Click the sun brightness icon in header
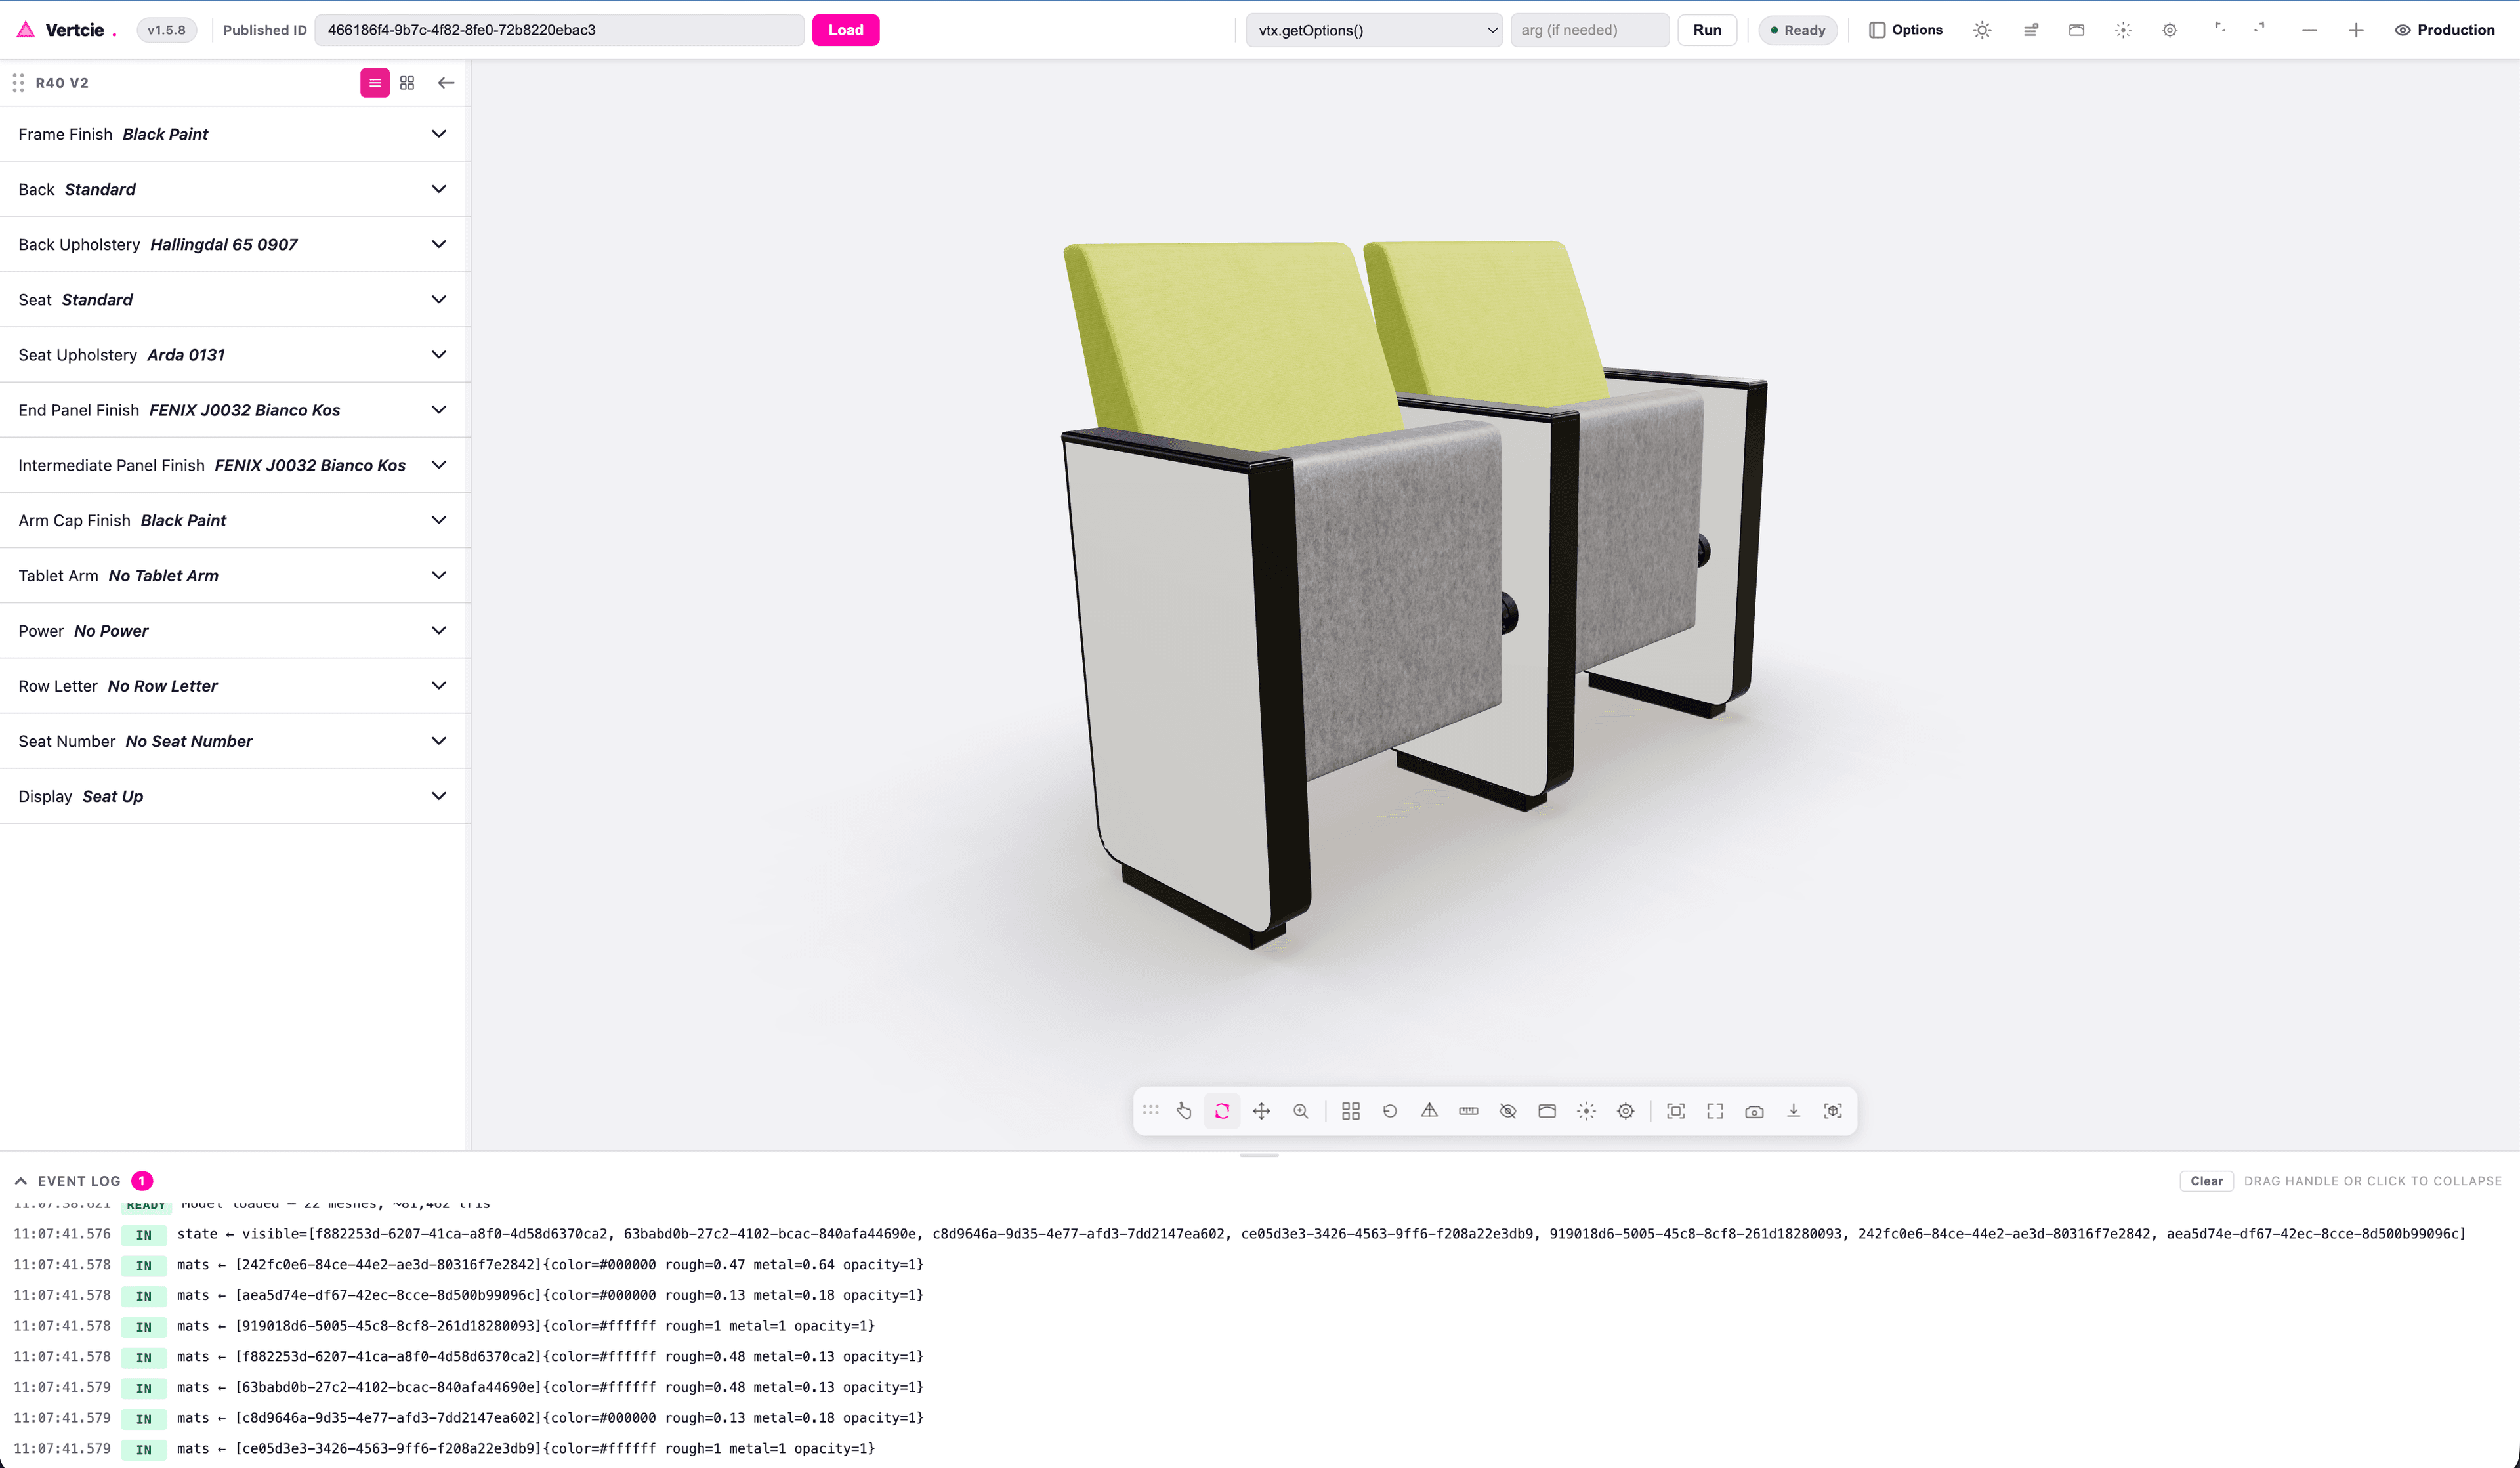2520x1468 pixels. (1982, 30)
